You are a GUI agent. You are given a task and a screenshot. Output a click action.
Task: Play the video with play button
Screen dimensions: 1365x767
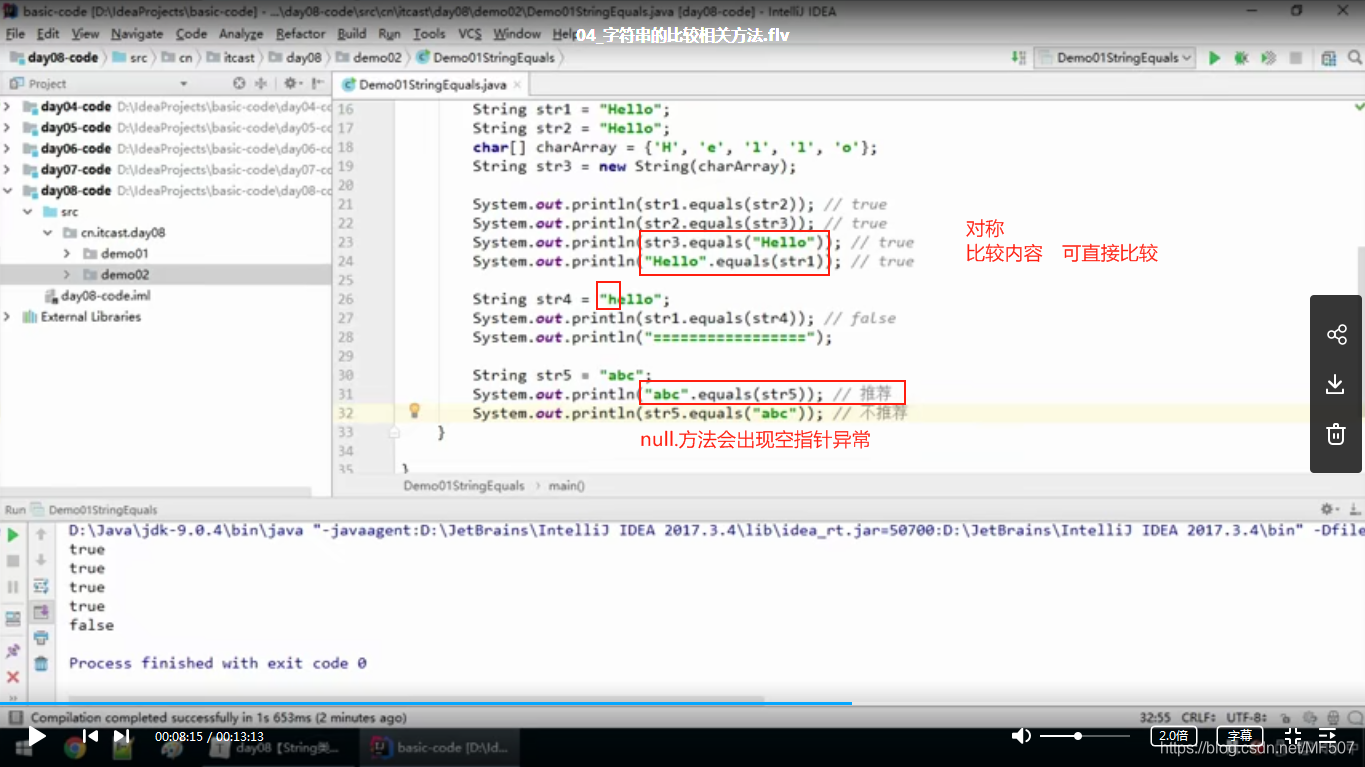[36, 736]
